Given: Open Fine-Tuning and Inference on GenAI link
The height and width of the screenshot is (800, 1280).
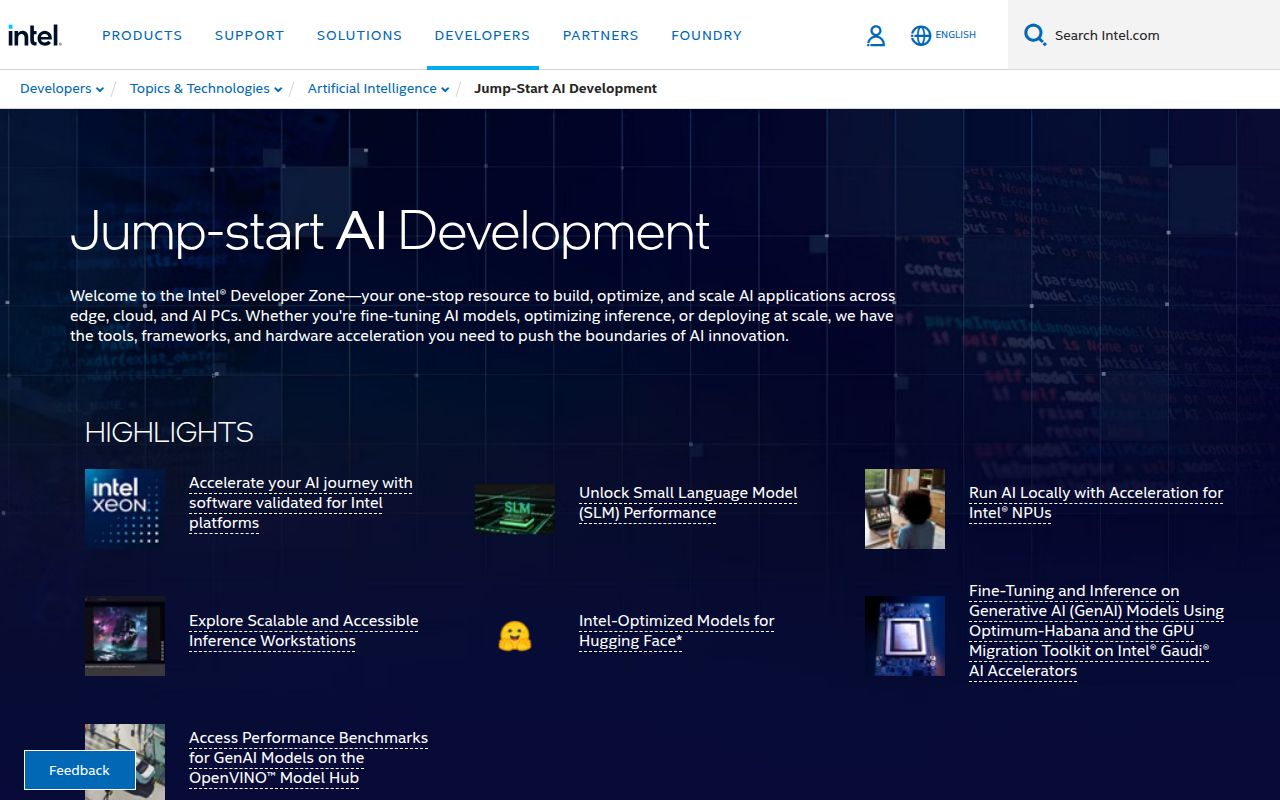Looking at the screenshot, I should click(x=1096, y=631).
